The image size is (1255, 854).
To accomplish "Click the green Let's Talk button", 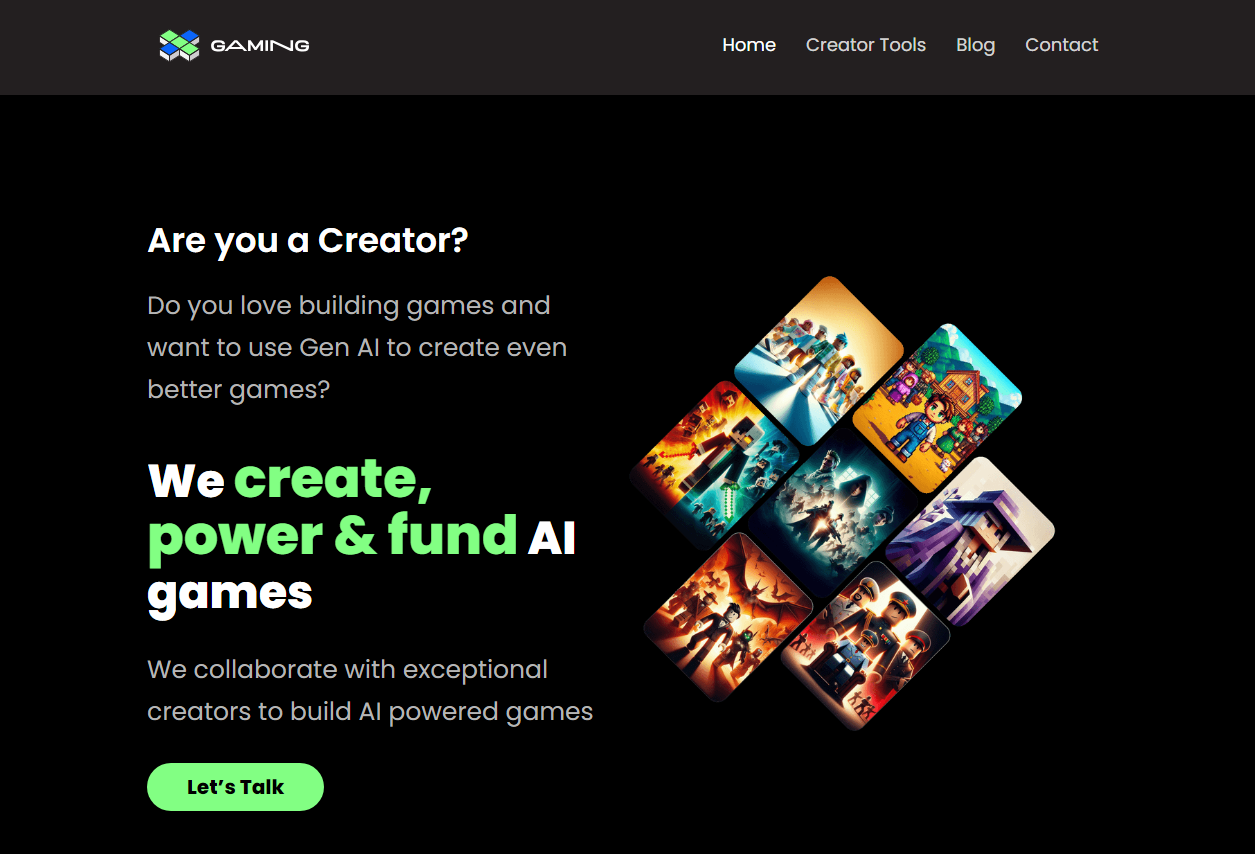I will (235, 787).
